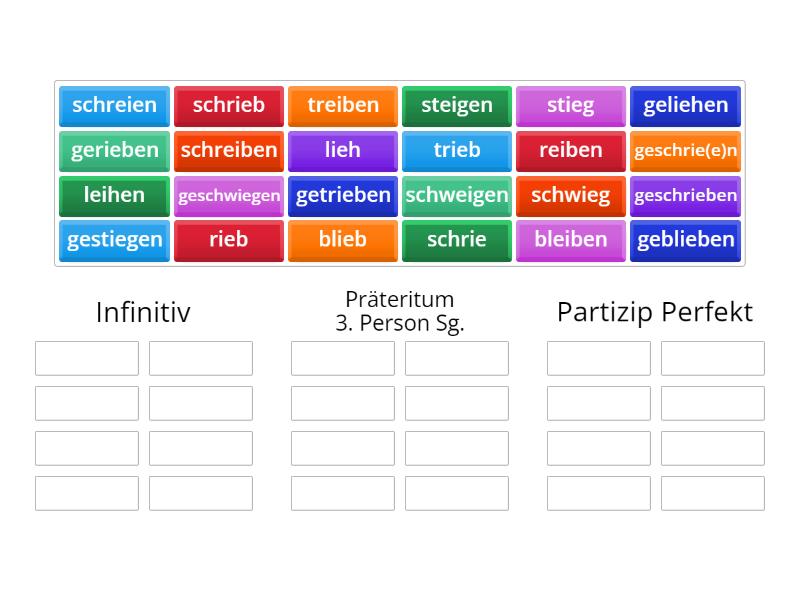This screenshot has height=600, width=800.
Task: Select the green "steigen" tile
Action: (456, 106)
